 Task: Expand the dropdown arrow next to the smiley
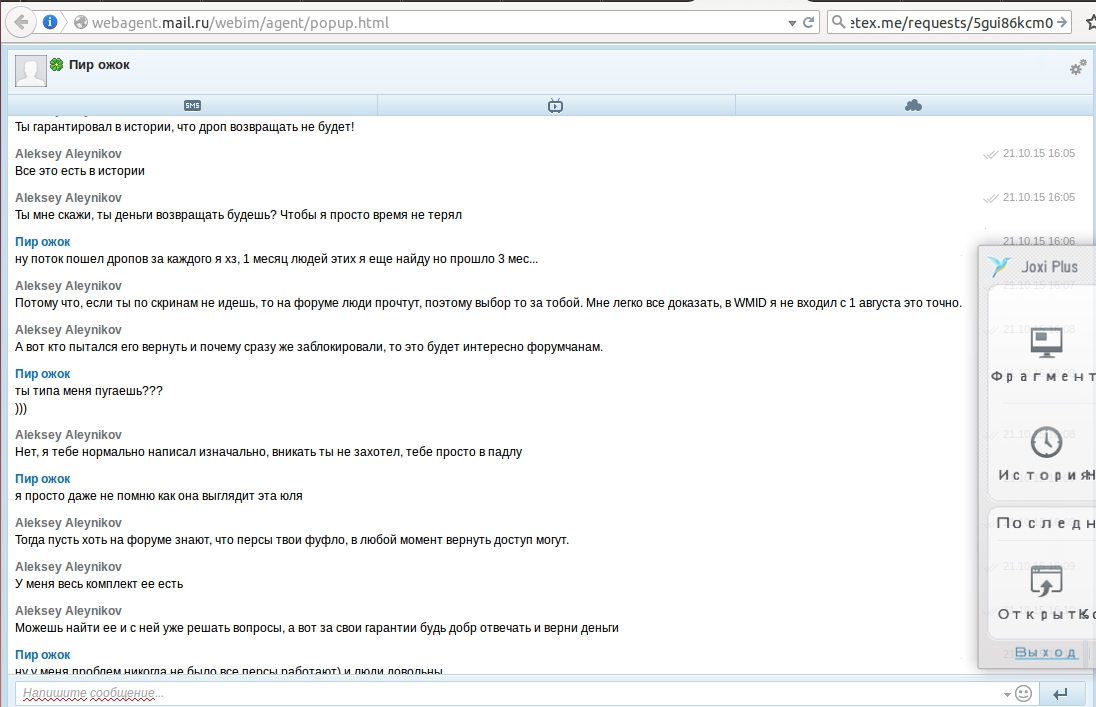point(1007,694)
